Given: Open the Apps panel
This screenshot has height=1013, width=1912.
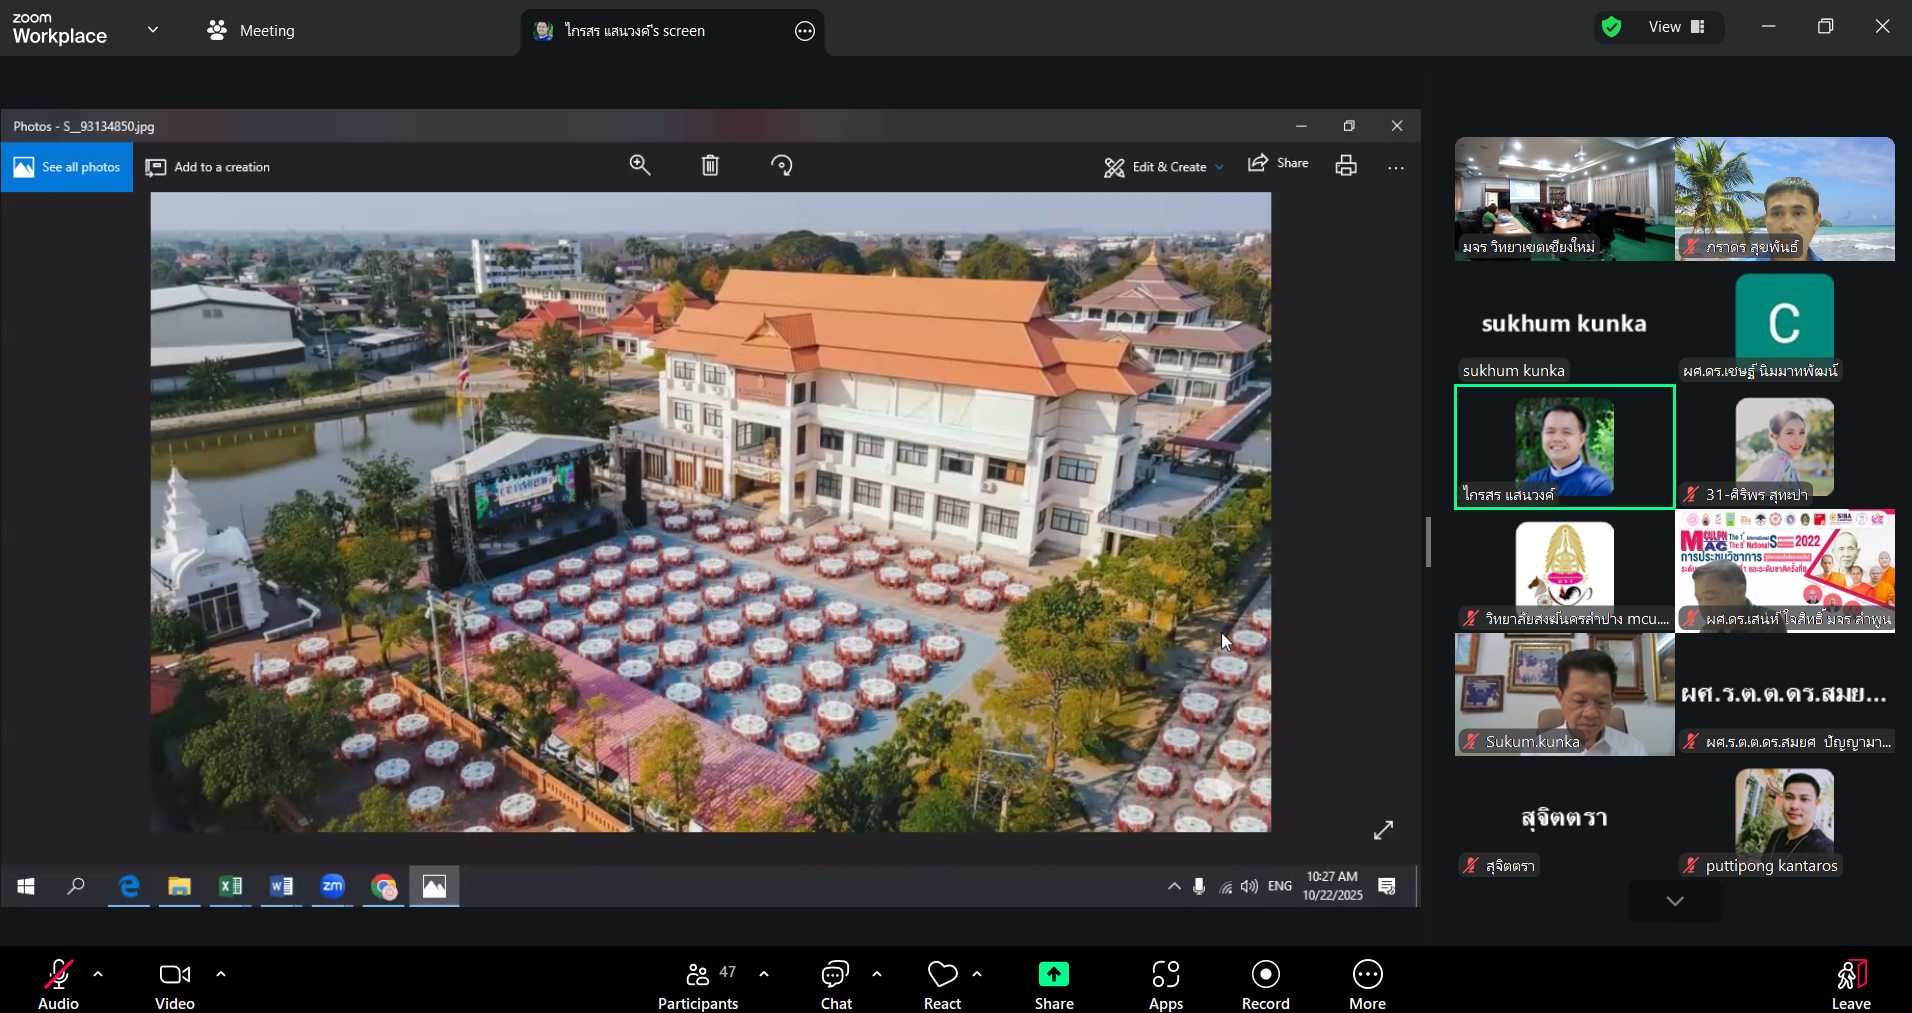Looking at the screenshot, I should 1165,985.
